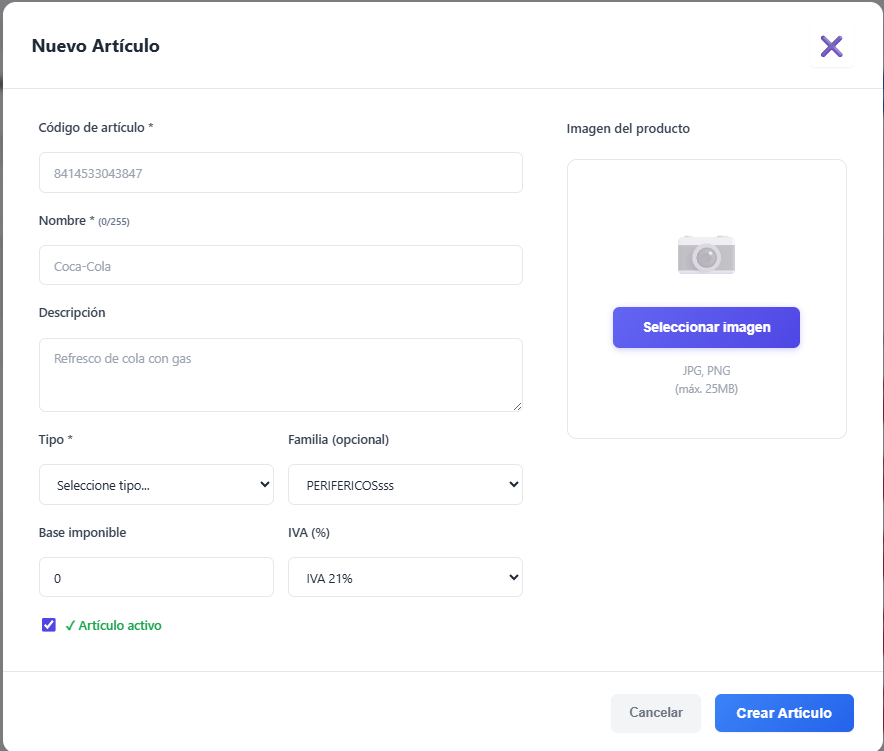884x751 pixels.
Task: Click the Descripción textarea resize handle
Action: pyautogui.click(x=517, y=406)
